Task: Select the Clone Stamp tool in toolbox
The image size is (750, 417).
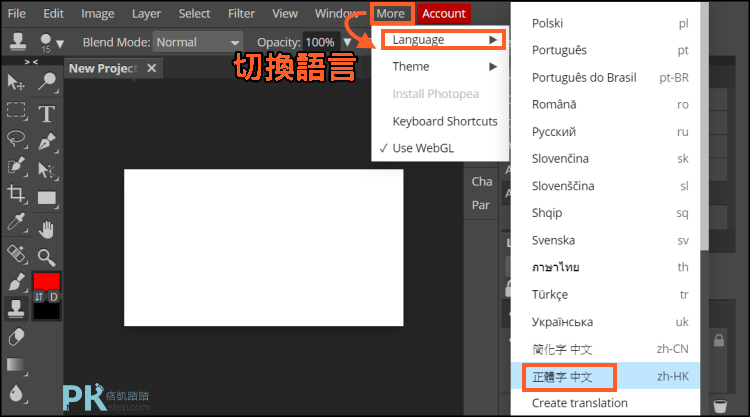Action: point(16,308)
